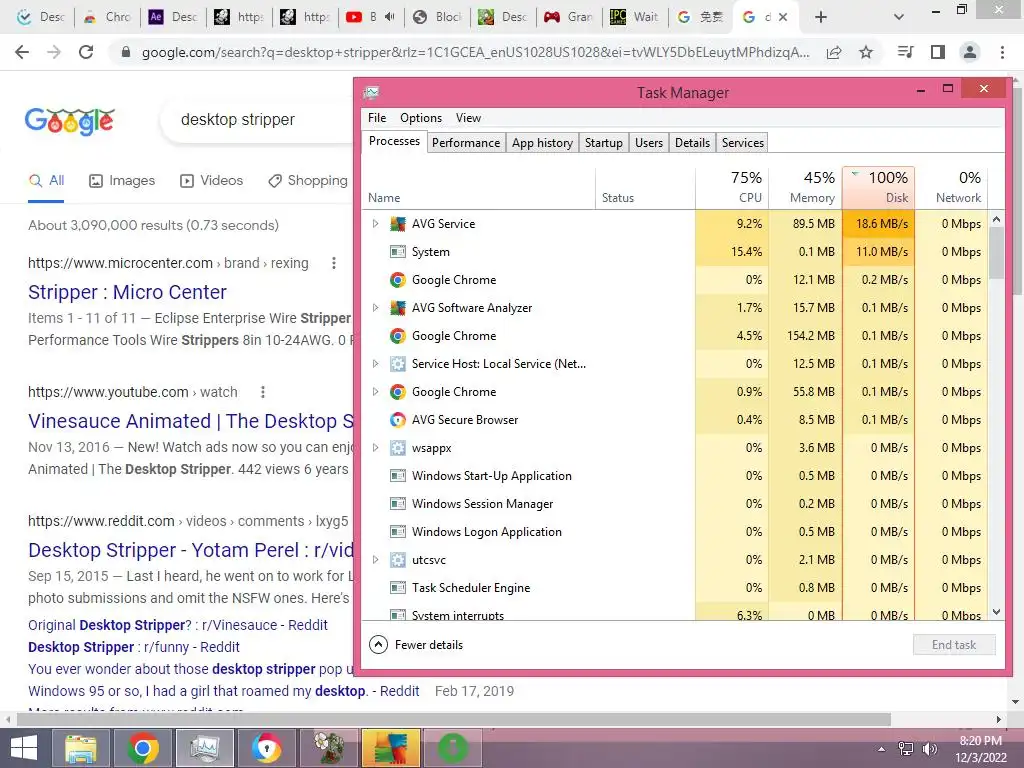Click the End task button
This screenshot has width=1024, height=768.
click(954, 645)
